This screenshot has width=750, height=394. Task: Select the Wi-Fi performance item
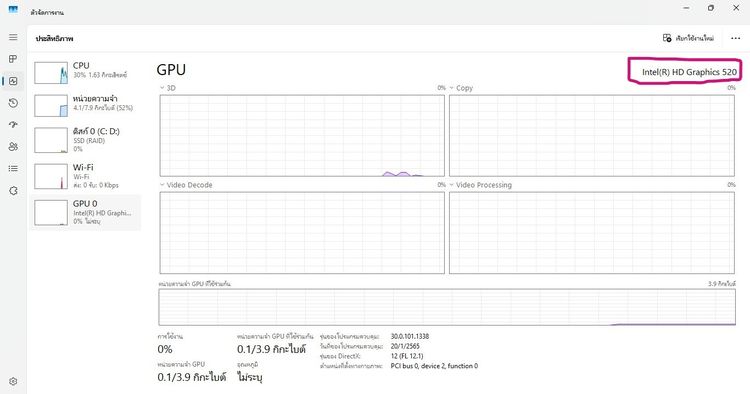[x=86, y=176]
